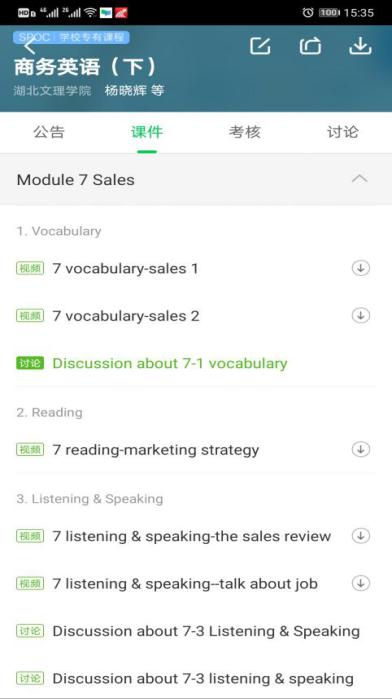Download 7 reading-marketing strategy video

tap(361, 449)
